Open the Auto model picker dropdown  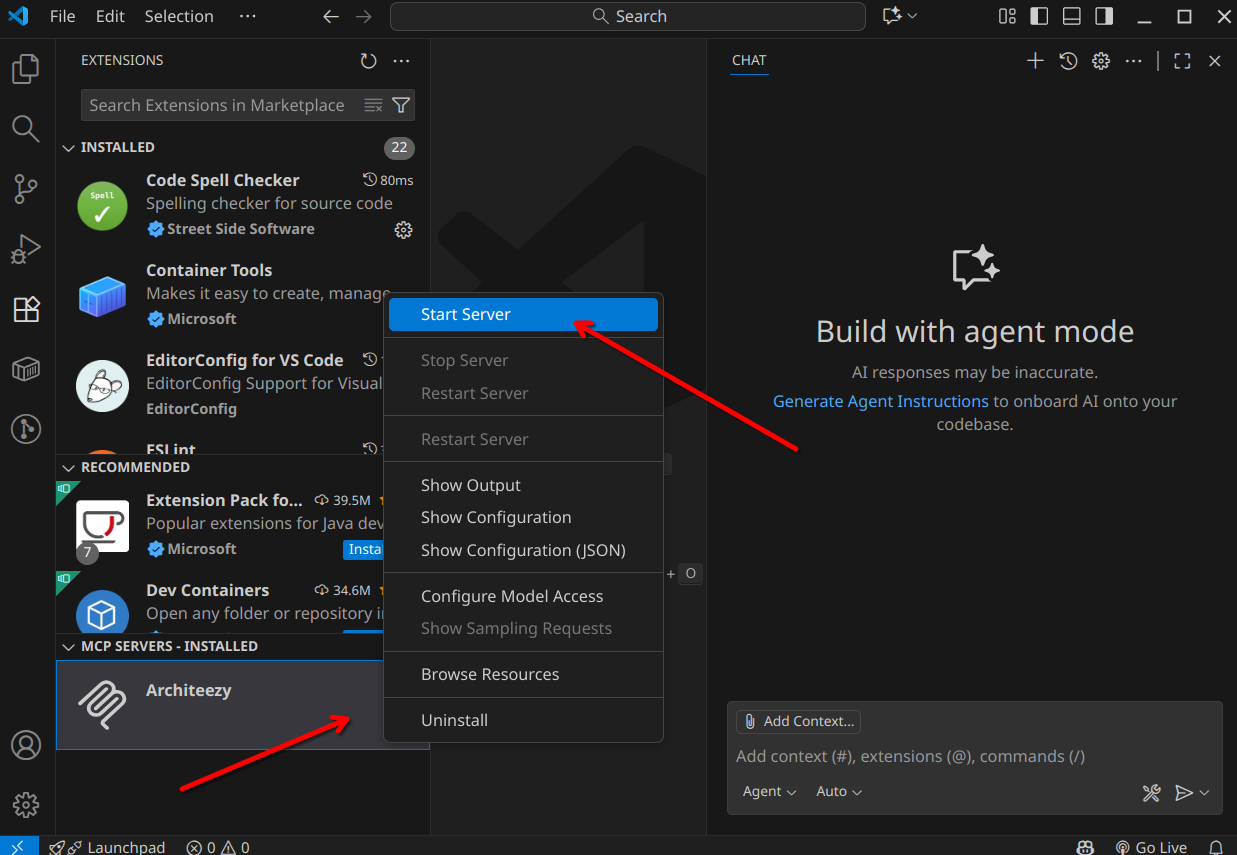pos(838,792)
